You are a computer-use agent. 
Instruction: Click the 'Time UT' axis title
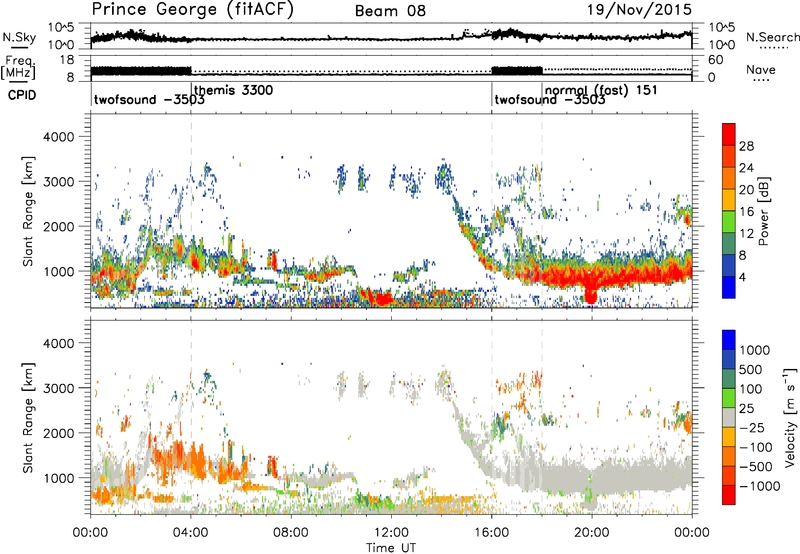[391, 548]
